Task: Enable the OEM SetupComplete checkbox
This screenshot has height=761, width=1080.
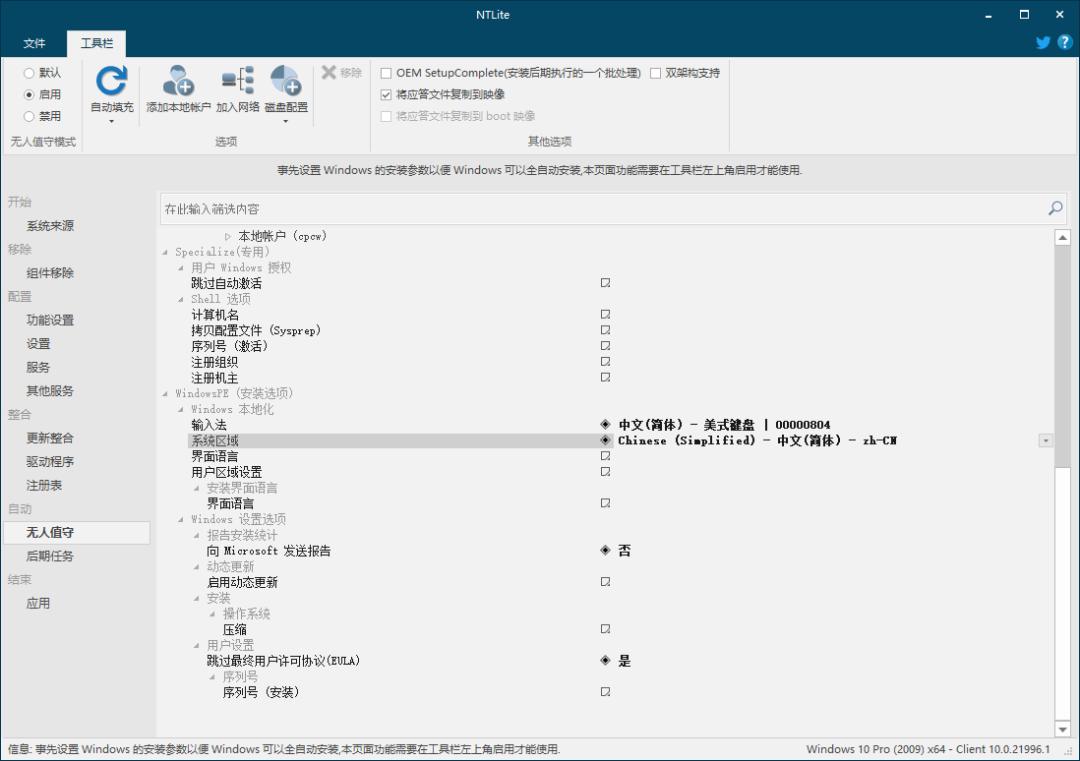Action: point(385,72)
